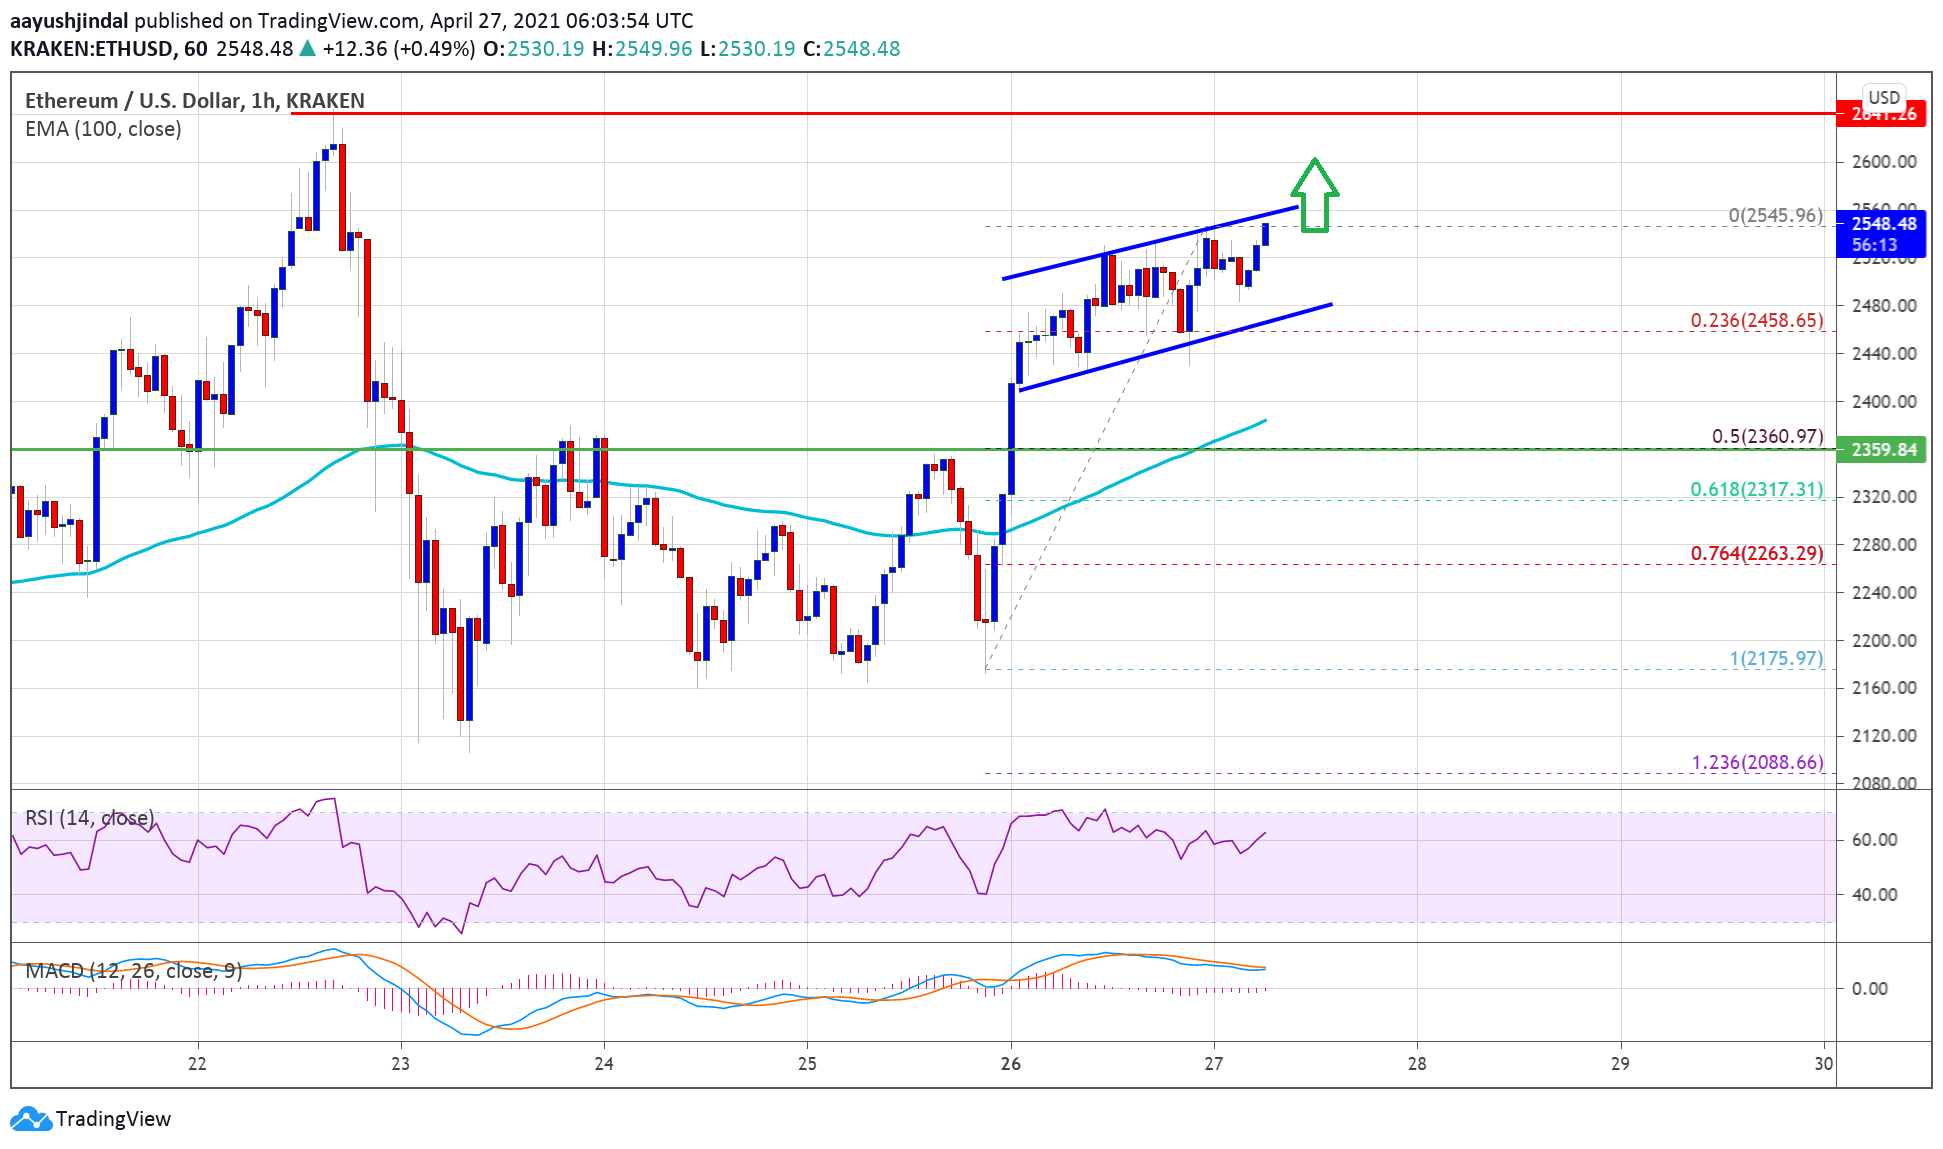
Task: Click the USD currency label box
Action: [1883, 97]
